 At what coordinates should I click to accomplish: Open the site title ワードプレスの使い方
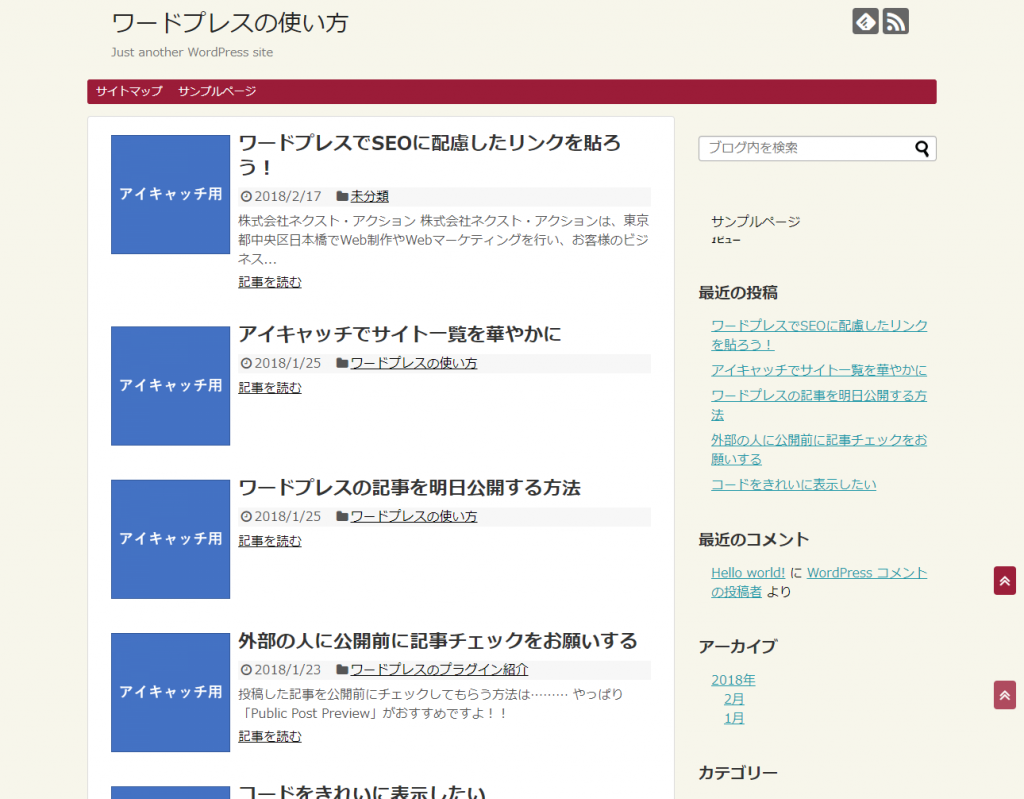coord(230,23)
